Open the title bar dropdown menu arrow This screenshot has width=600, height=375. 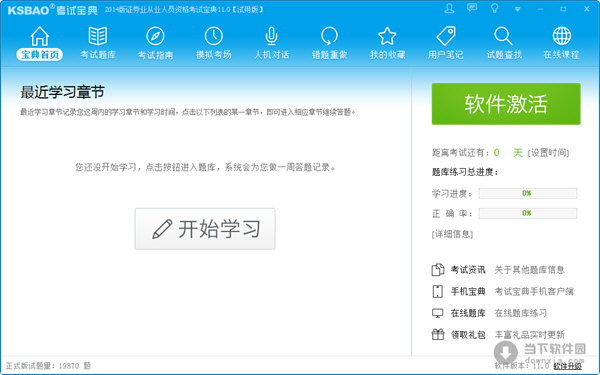pos(517,9)
